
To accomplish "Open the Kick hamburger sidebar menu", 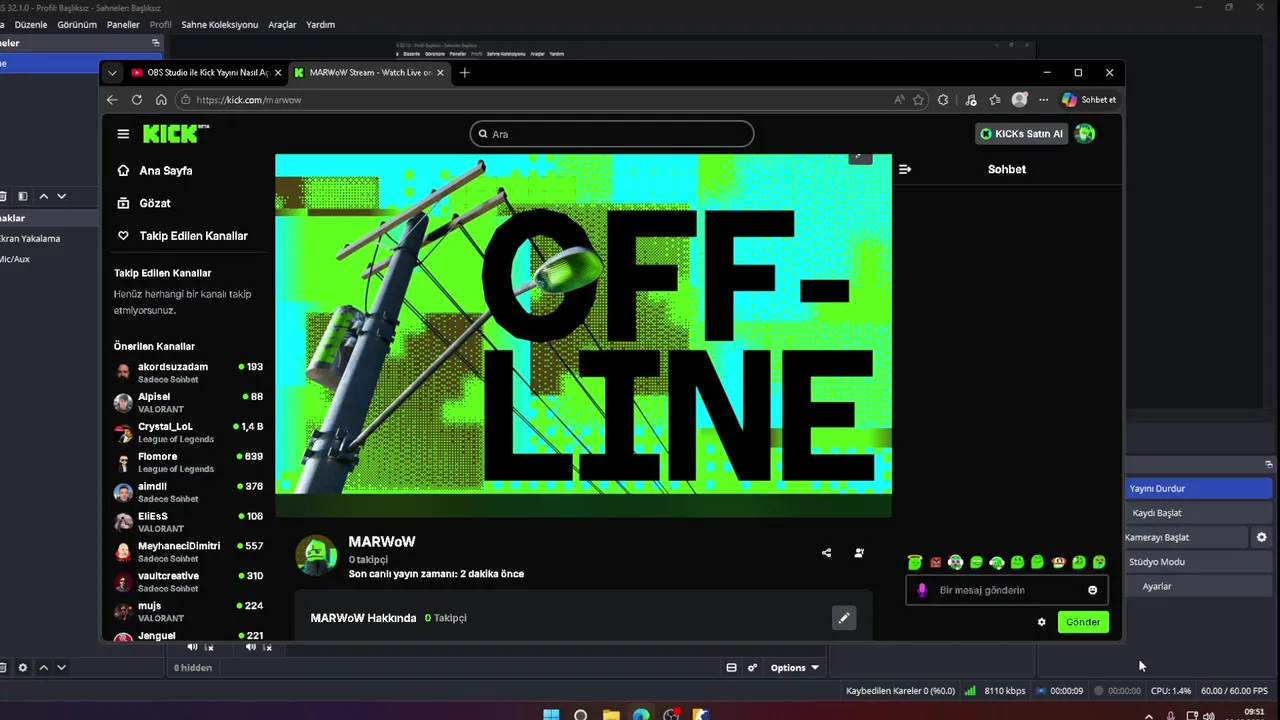I will click(x=123, y=134).
